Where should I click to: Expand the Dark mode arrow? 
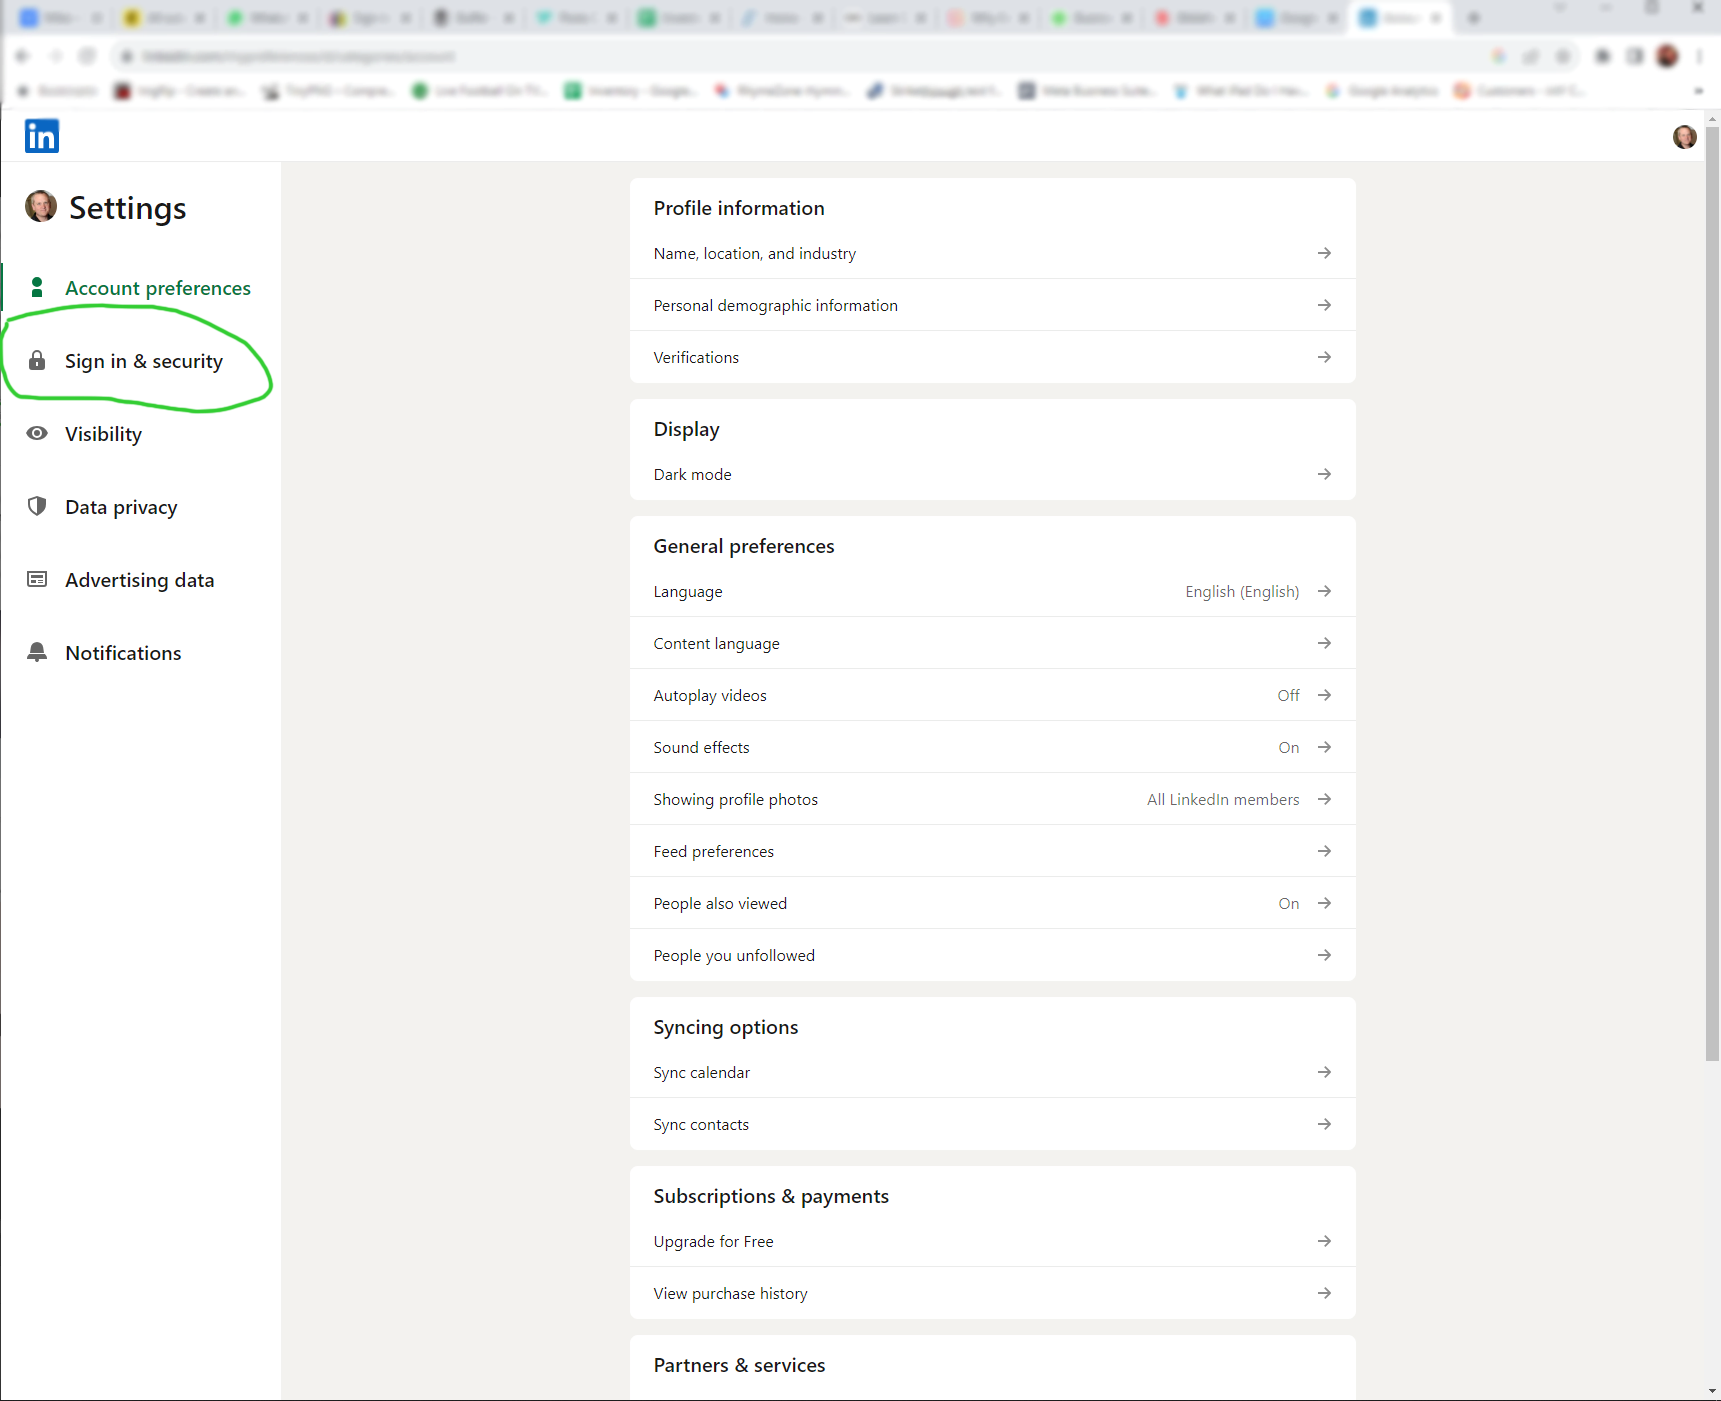click(1324, 475)
